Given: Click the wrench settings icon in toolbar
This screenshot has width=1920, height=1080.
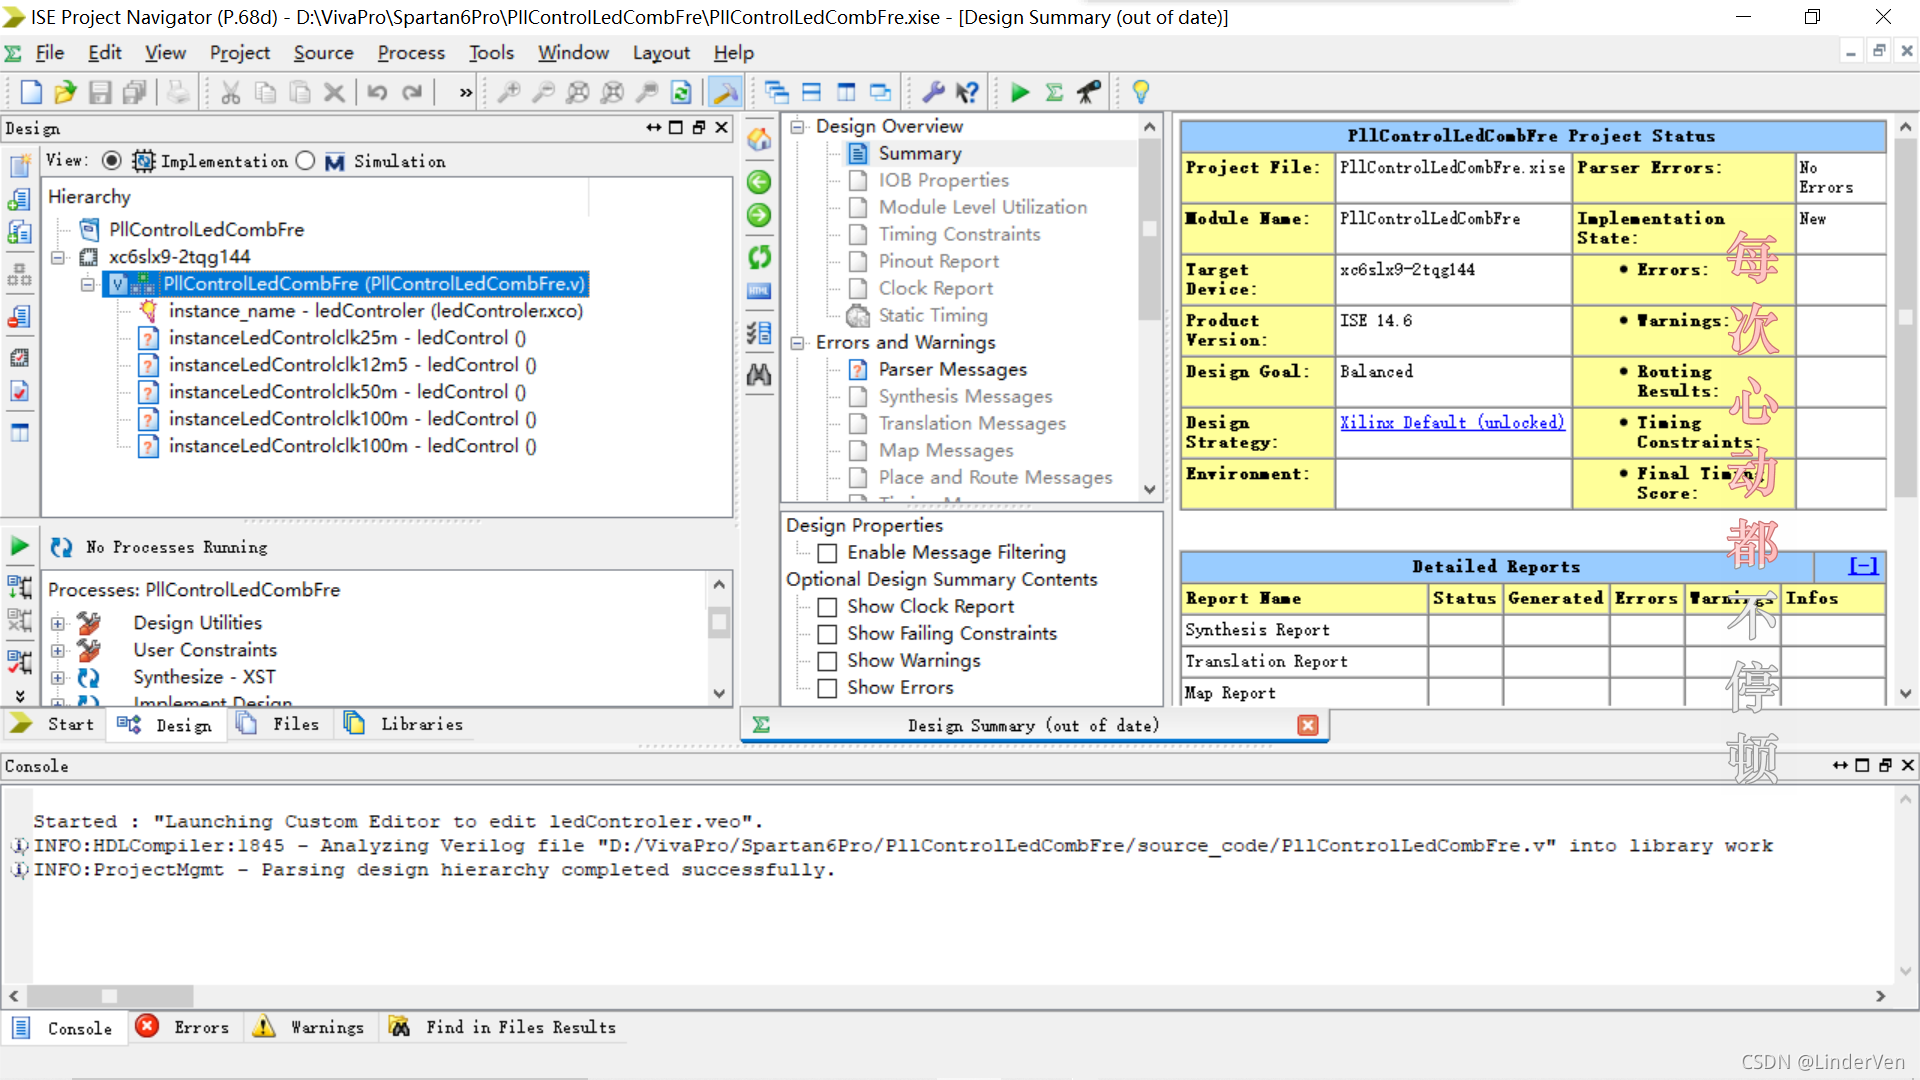Looking at the screenshot, I should point(933,93).
